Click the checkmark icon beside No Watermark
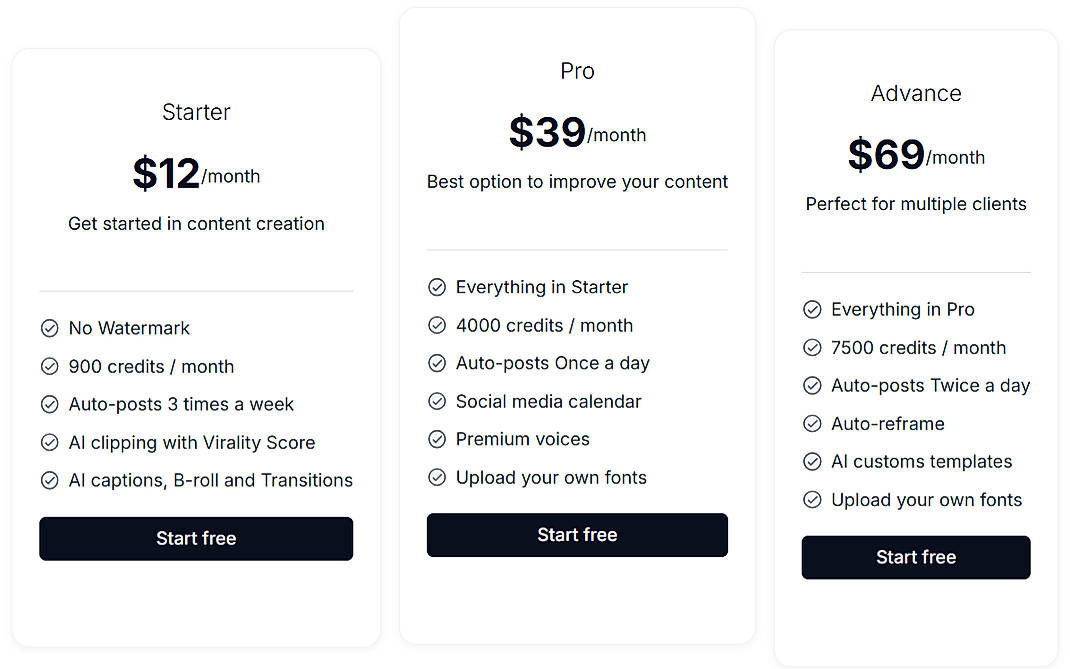The height and width of the screenshot is (669, 1070). [x=50, y=328]
